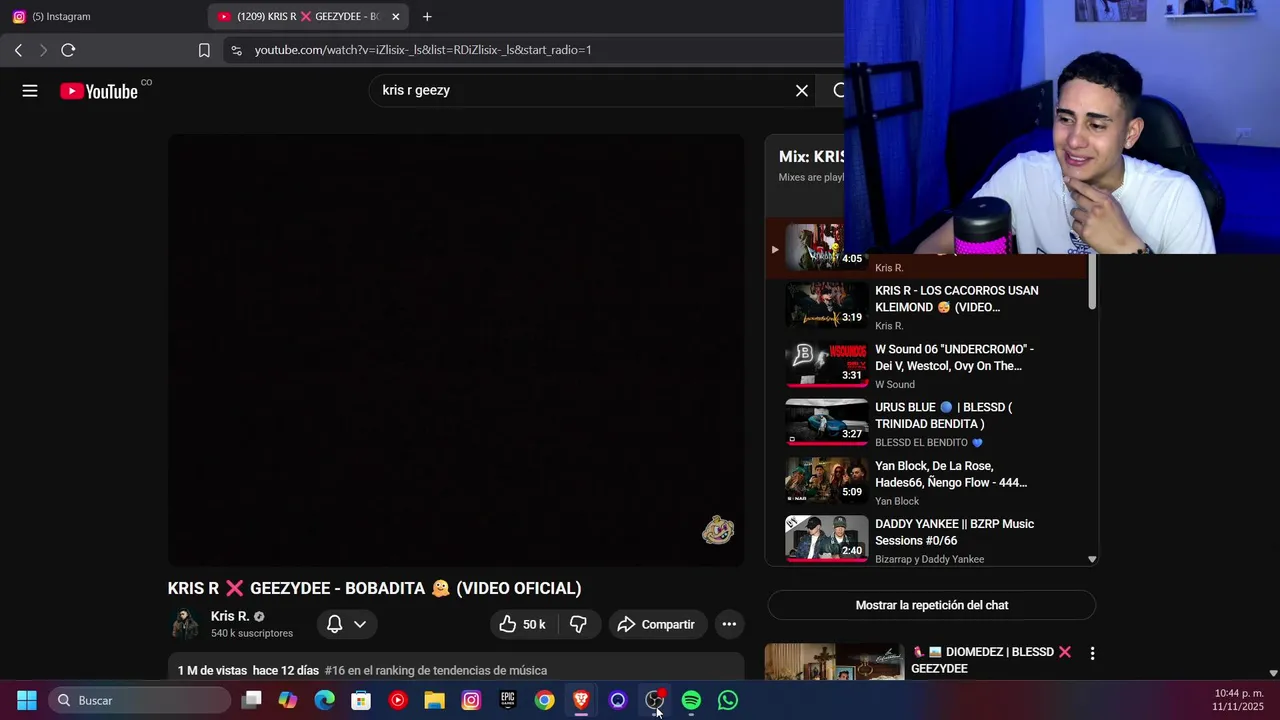Launch Copilot from the taskbar
Viewport: 1280px width, 720px height.
coord(288,700)
